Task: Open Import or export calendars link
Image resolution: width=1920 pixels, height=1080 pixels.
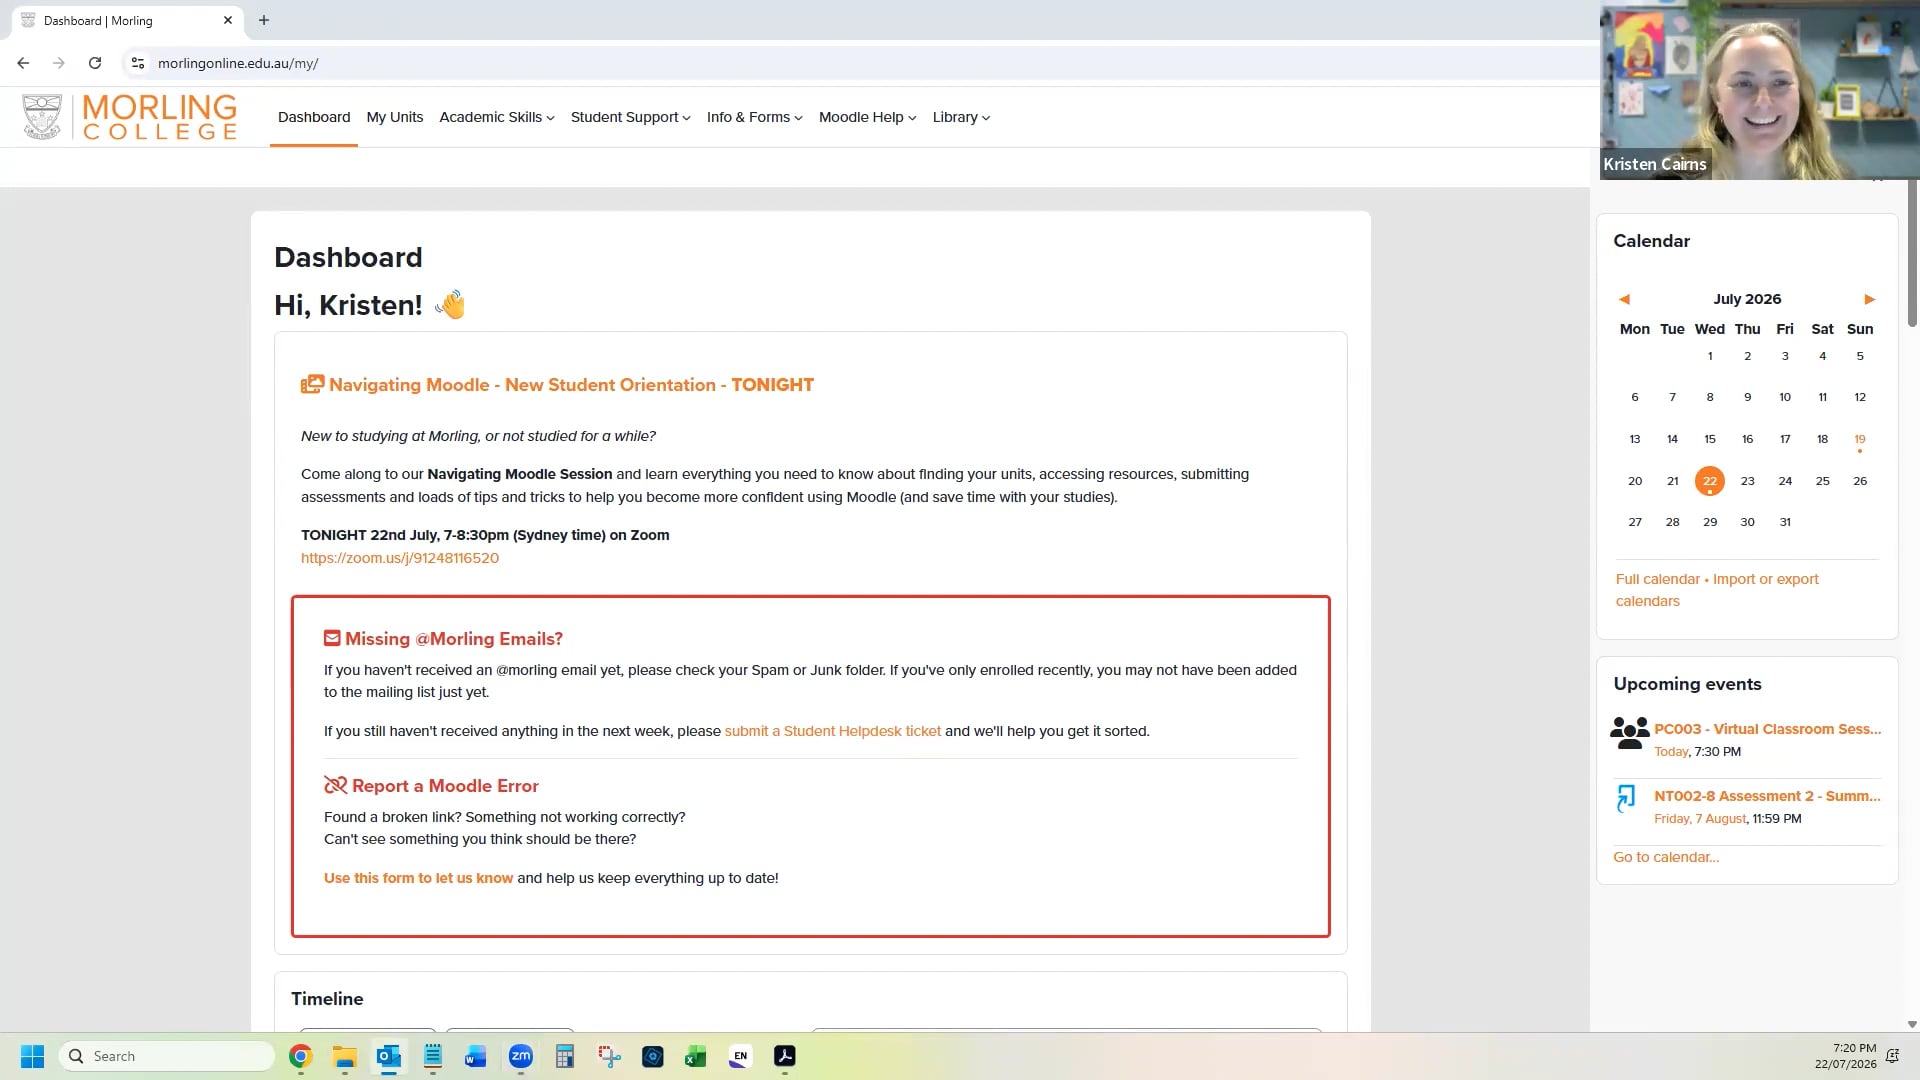Action: click(1717, 590)
